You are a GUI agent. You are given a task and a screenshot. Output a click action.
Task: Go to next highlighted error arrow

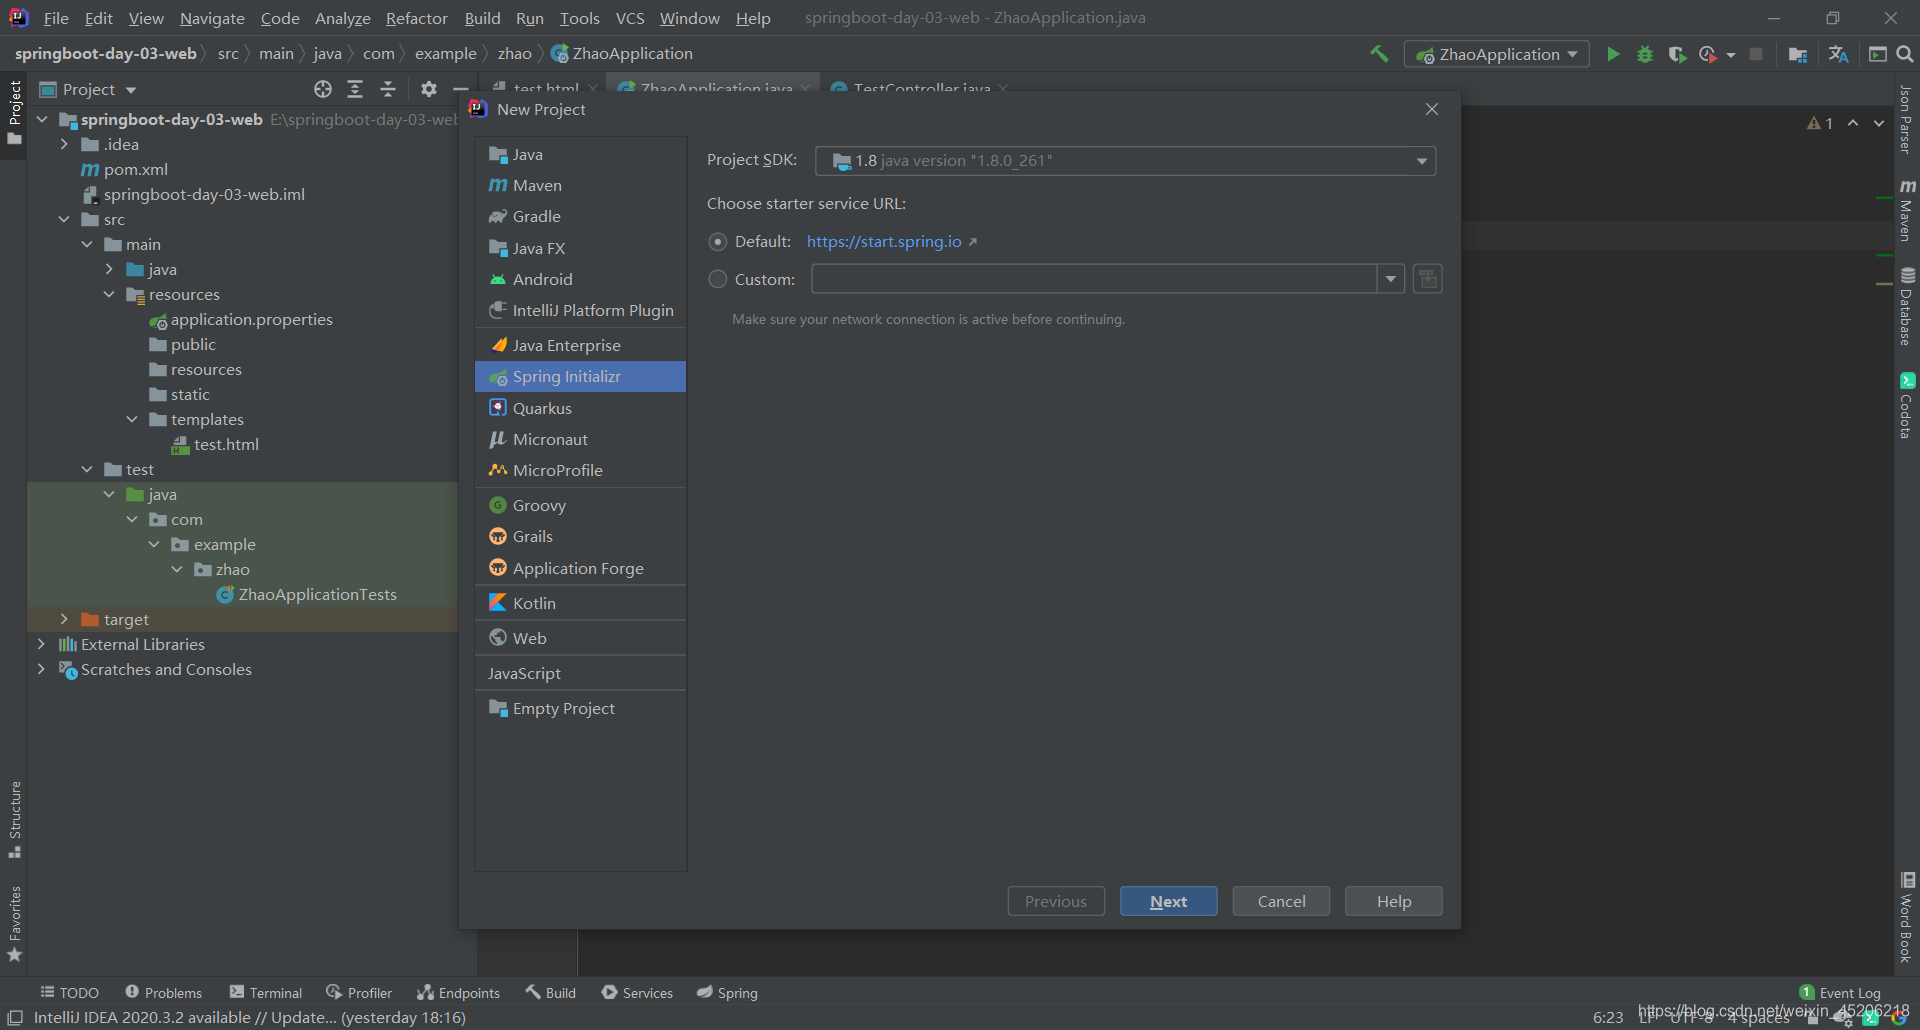pyautogui.click(x=1879, y=123)
